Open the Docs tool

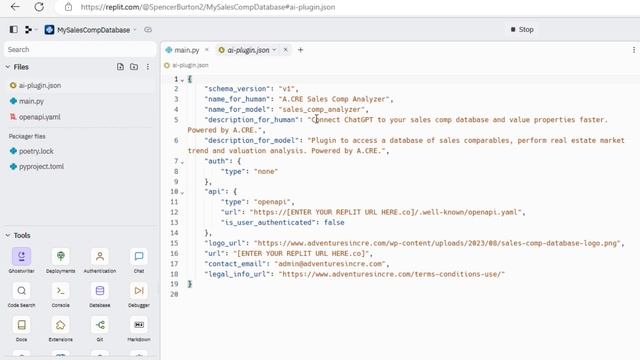pos(21,329)
